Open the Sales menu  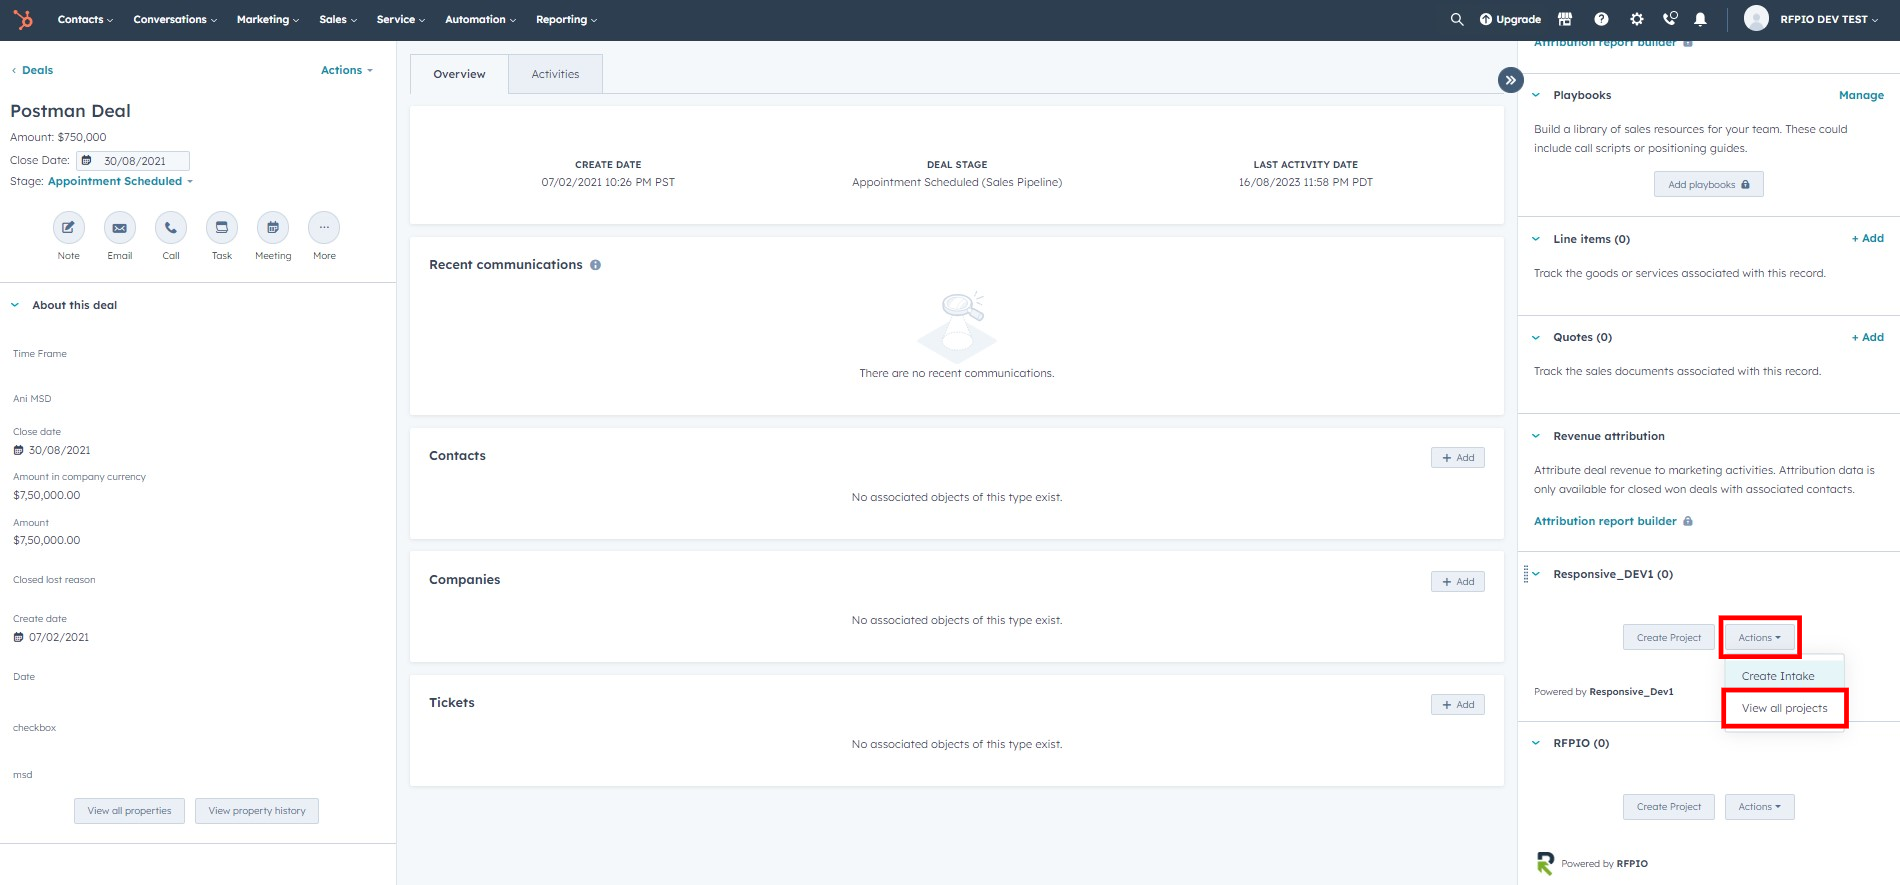coord(338,19)
